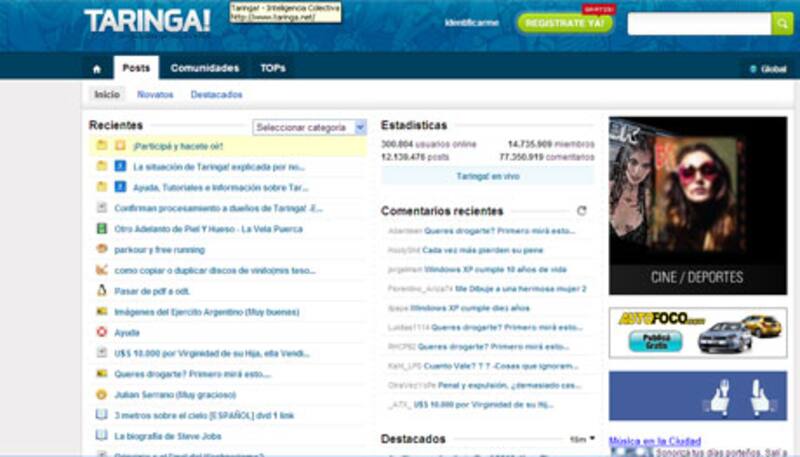Click the green search magnifier button
800x457 pixels.
(782, 23)
